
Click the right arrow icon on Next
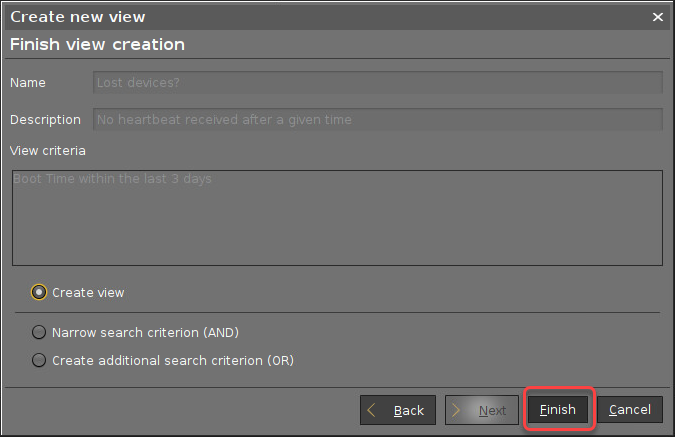pos(457,410)
